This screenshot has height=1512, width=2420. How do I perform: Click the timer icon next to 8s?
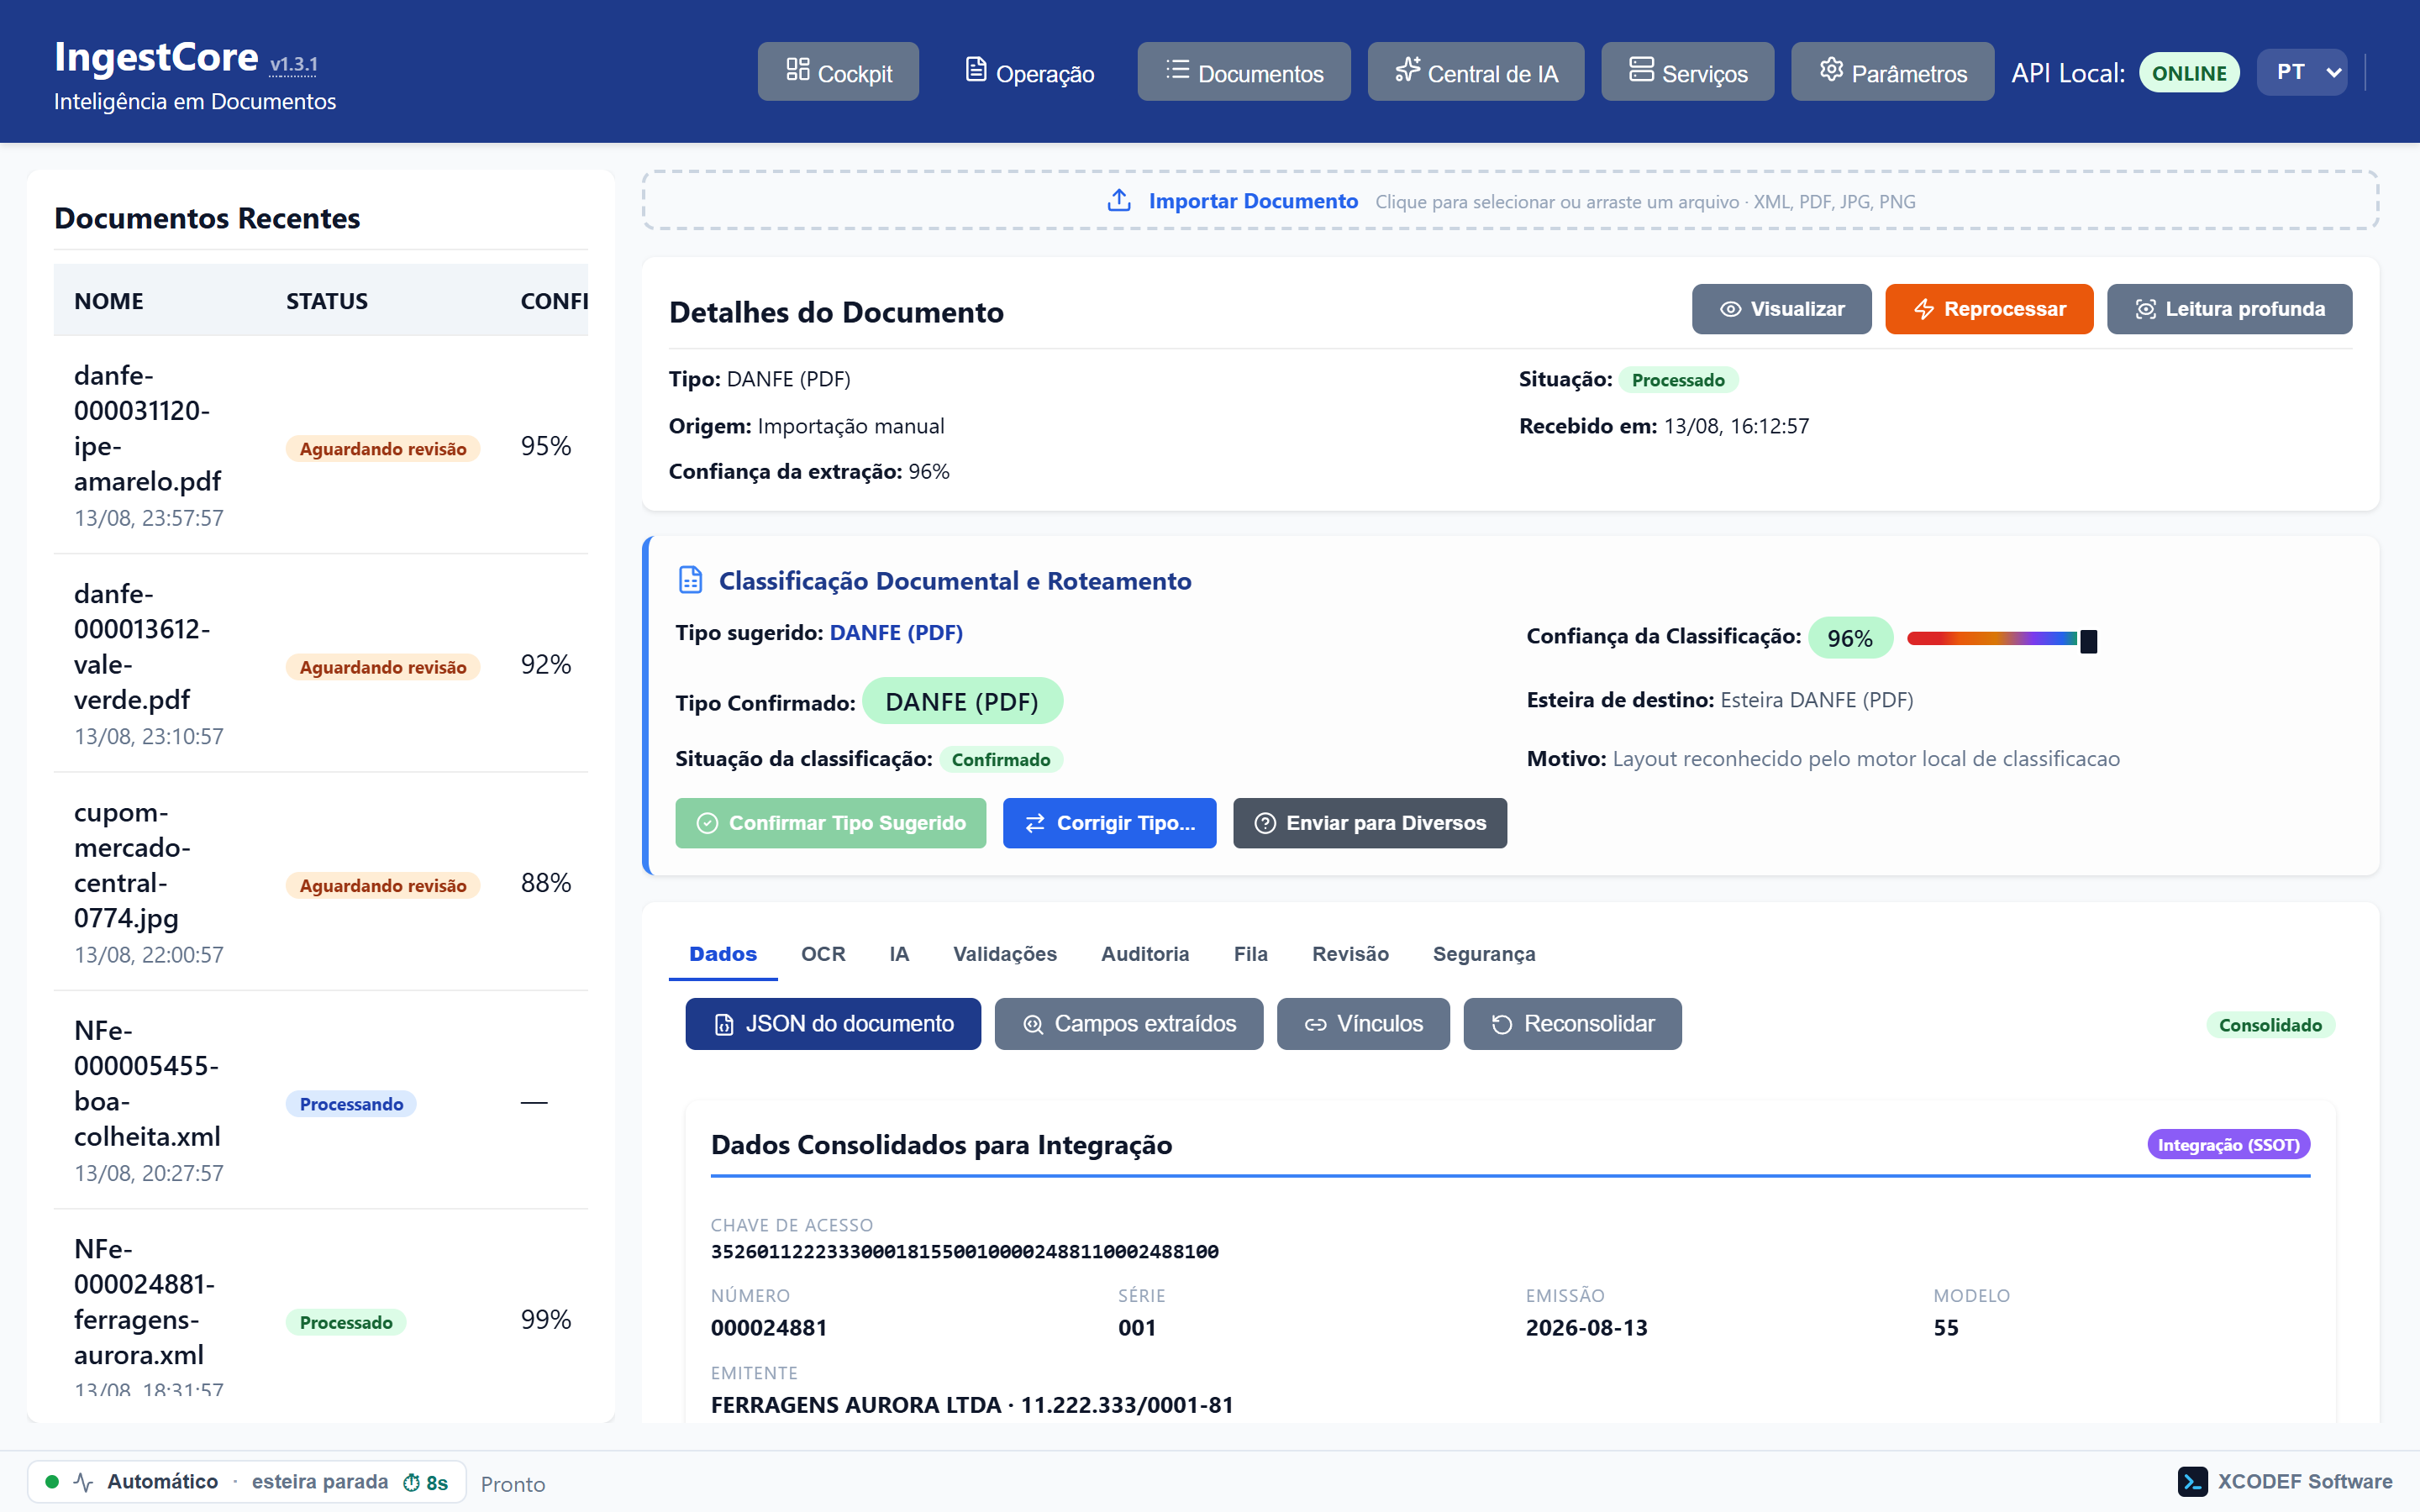[x=411, y=1483]
